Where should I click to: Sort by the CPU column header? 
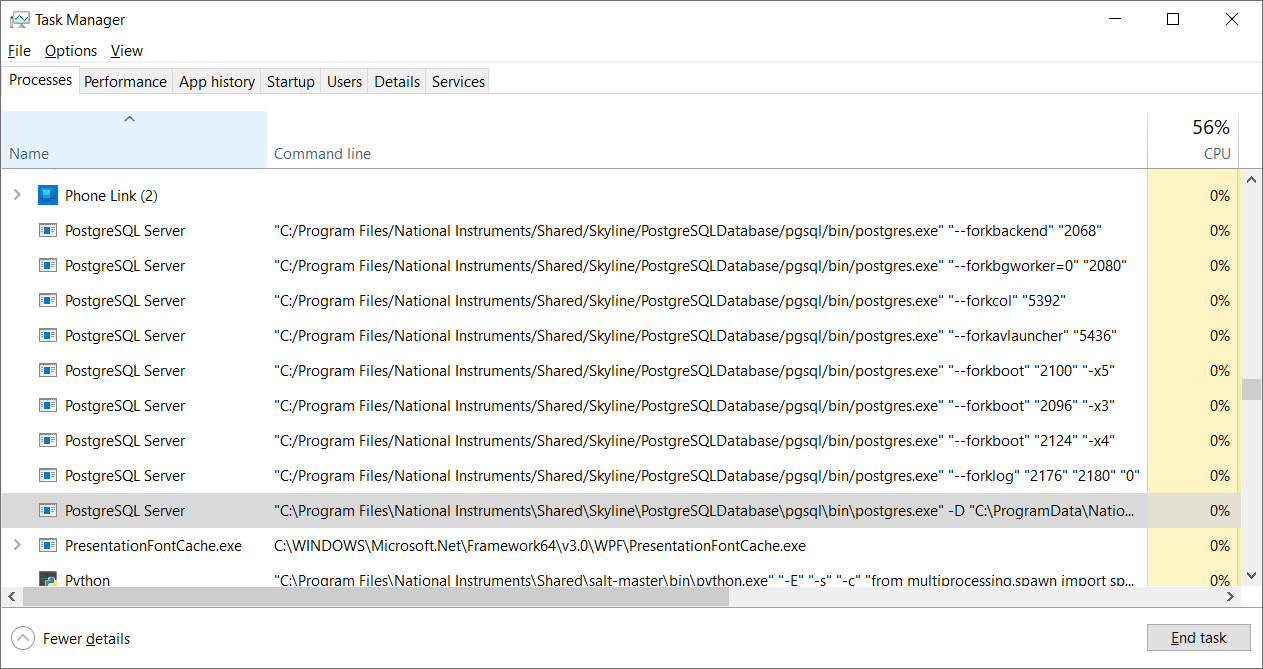(1193, 139)
